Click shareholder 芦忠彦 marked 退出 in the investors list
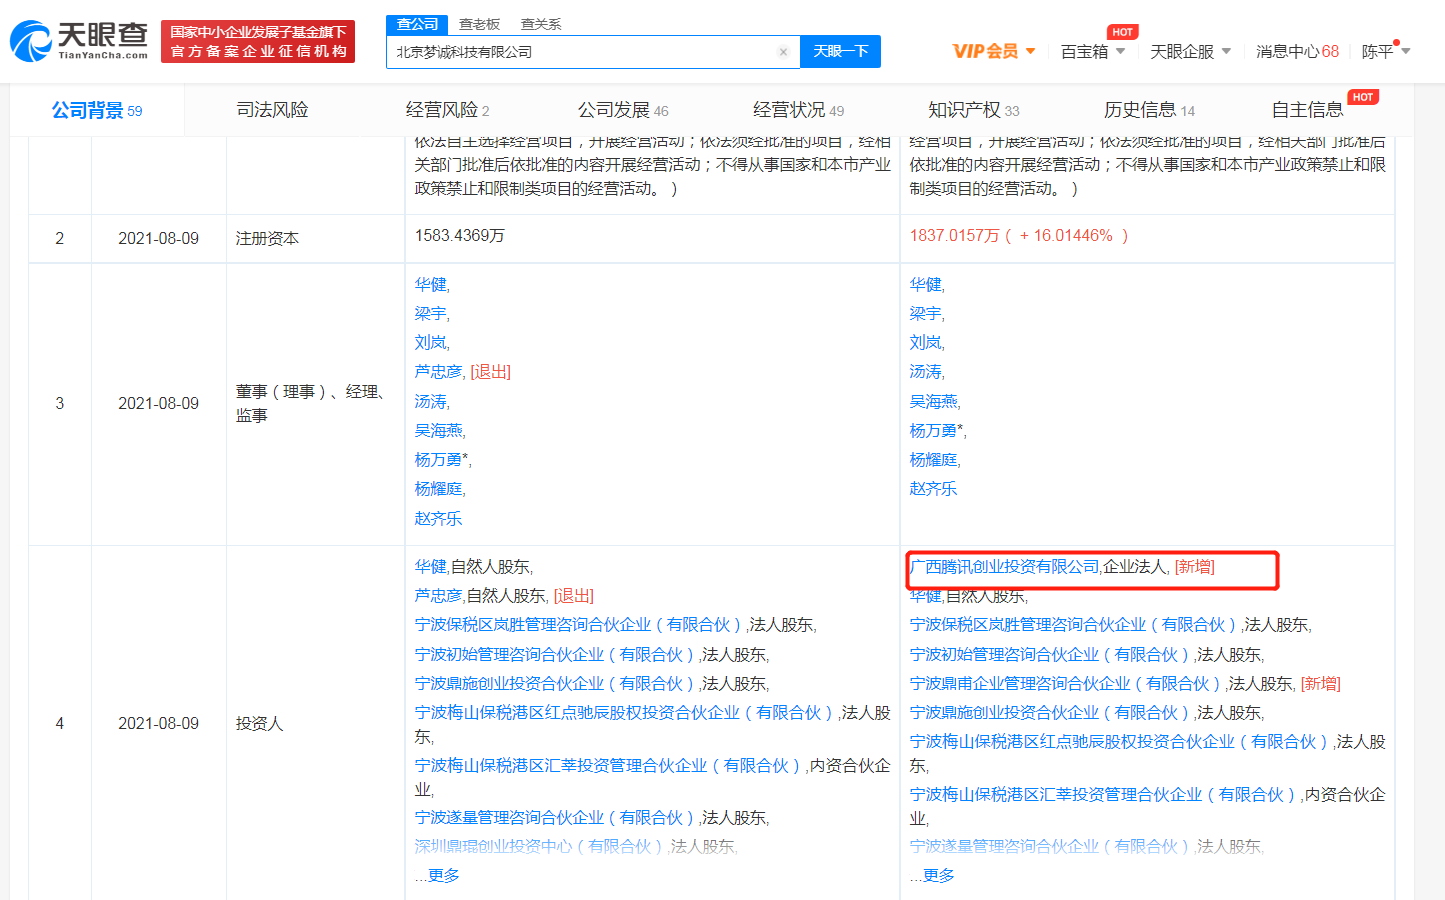The height and width of the screenshot is (900, 1445). click(x=439, y=596)
